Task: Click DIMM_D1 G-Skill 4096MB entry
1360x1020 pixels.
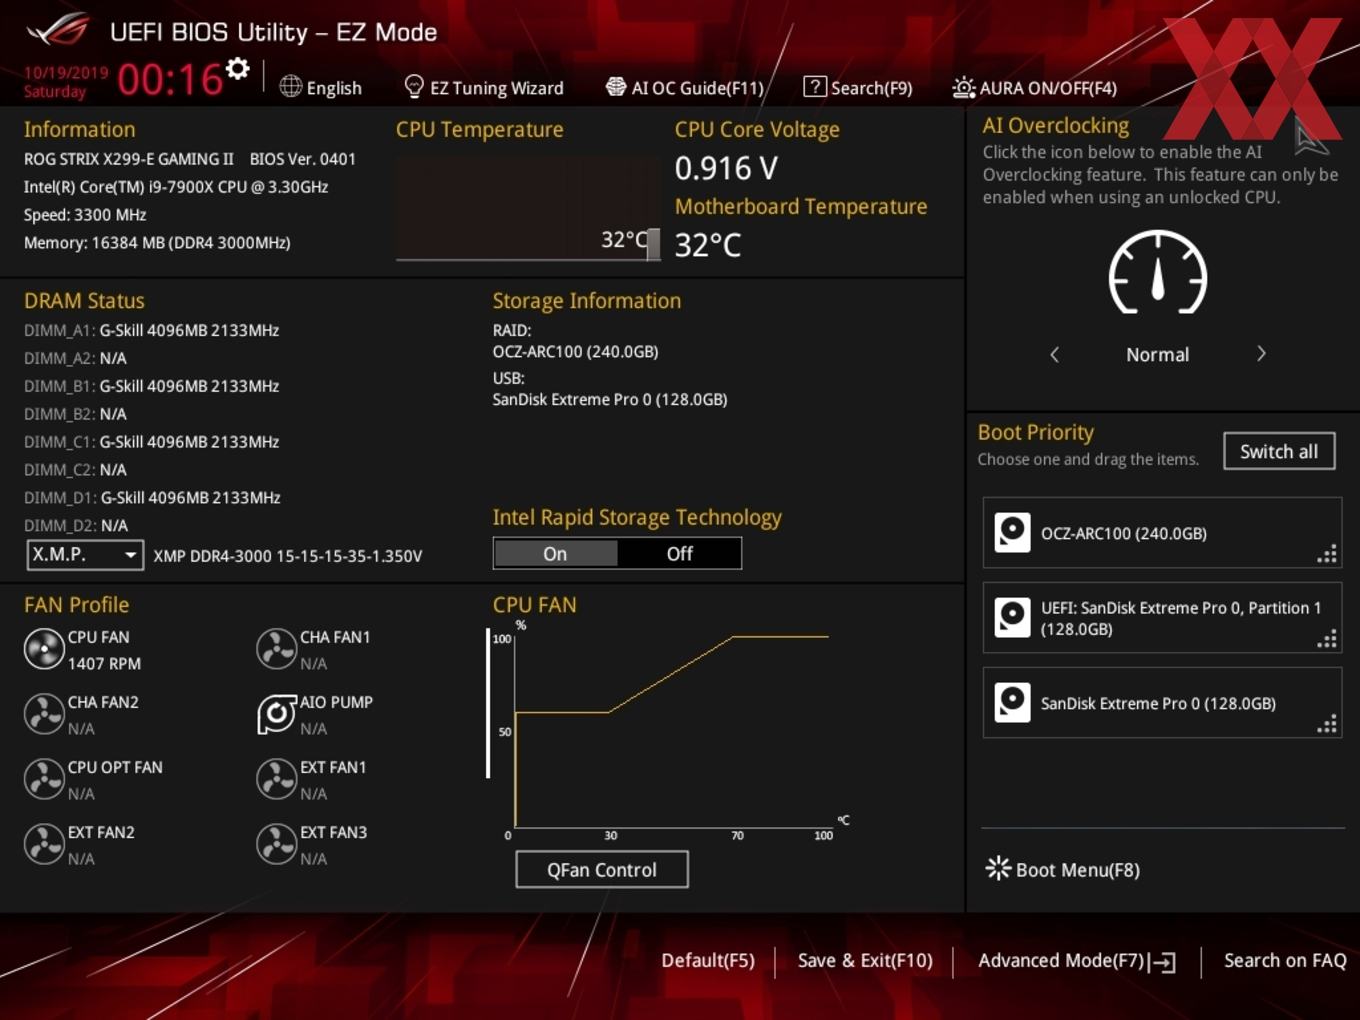Action: tap(152, 498)
